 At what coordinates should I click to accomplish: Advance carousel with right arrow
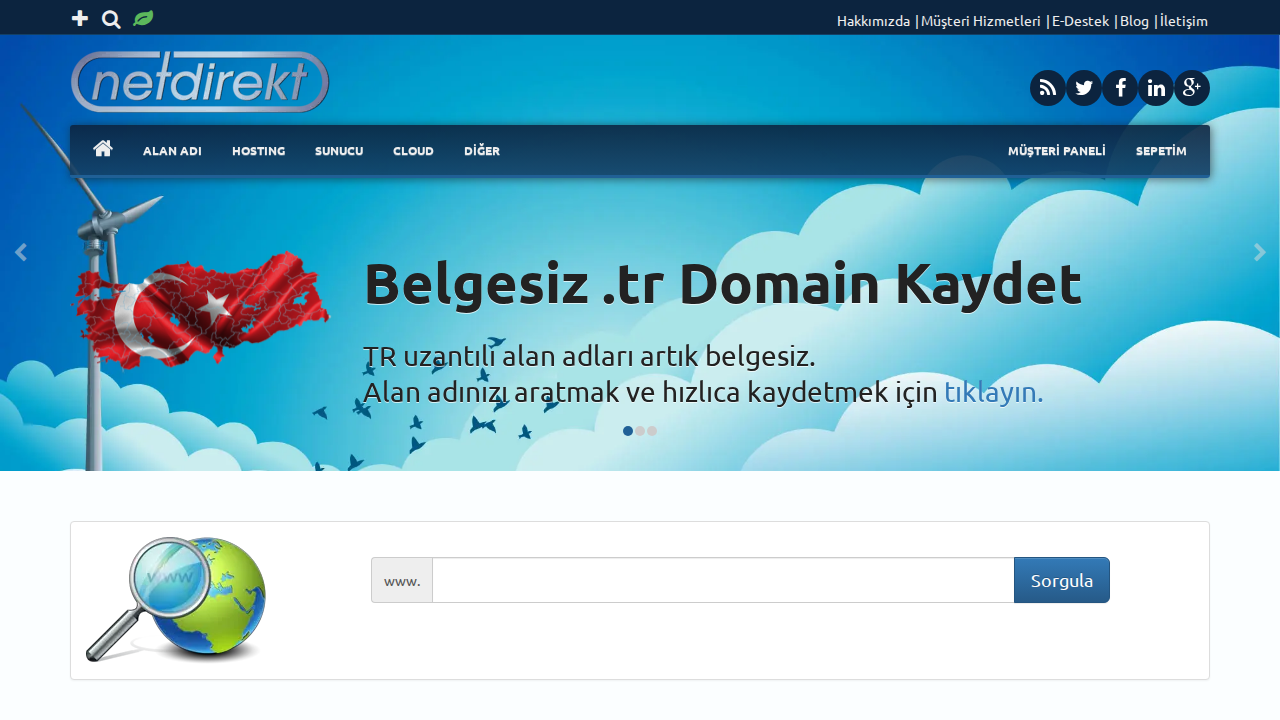(x=1260, y=253)
